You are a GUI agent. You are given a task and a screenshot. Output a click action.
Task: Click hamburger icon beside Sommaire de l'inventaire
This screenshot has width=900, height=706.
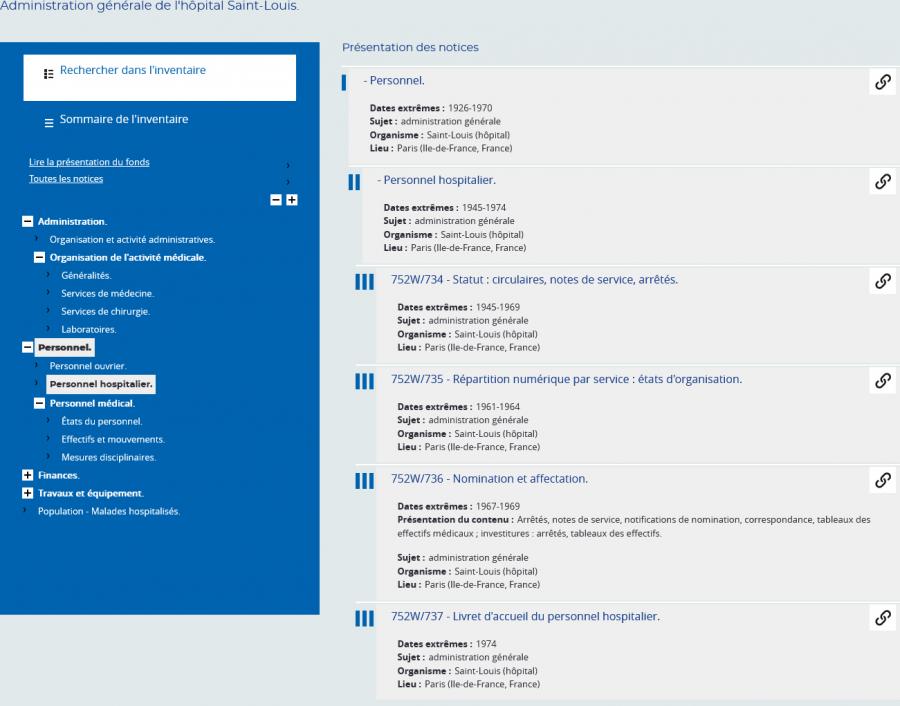point(49,123)
